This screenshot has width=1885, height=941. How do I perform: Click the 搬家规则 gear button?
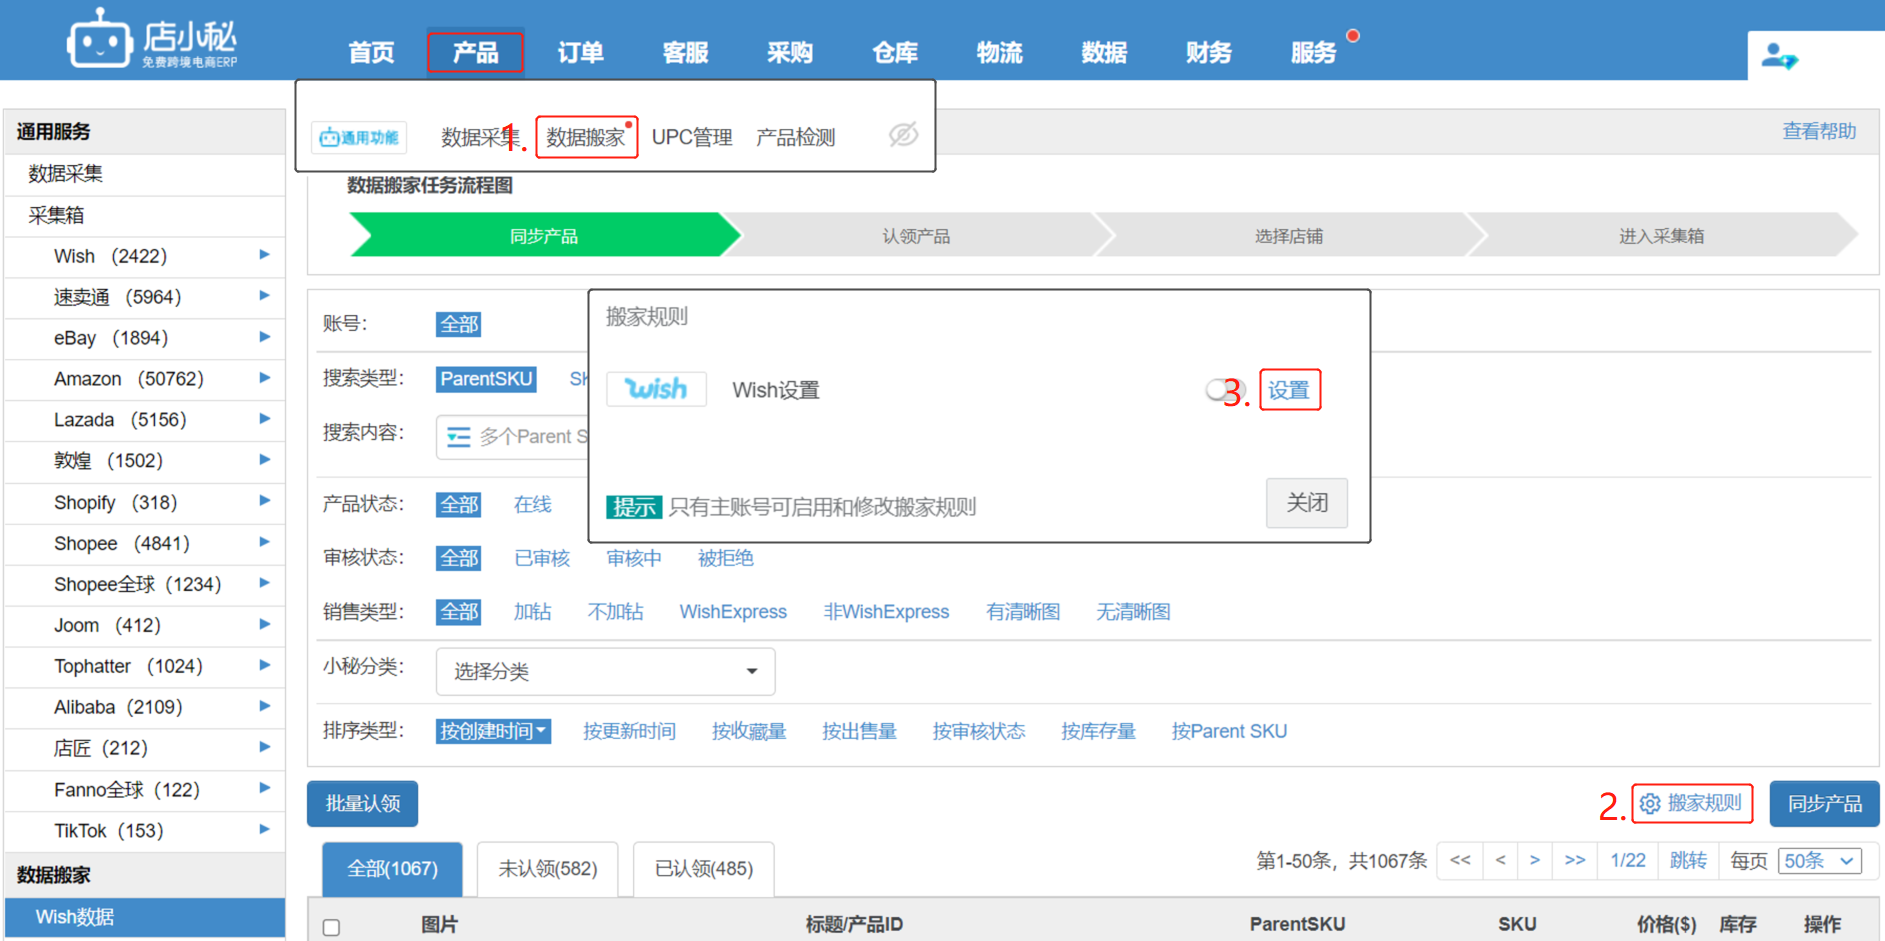1692,803
